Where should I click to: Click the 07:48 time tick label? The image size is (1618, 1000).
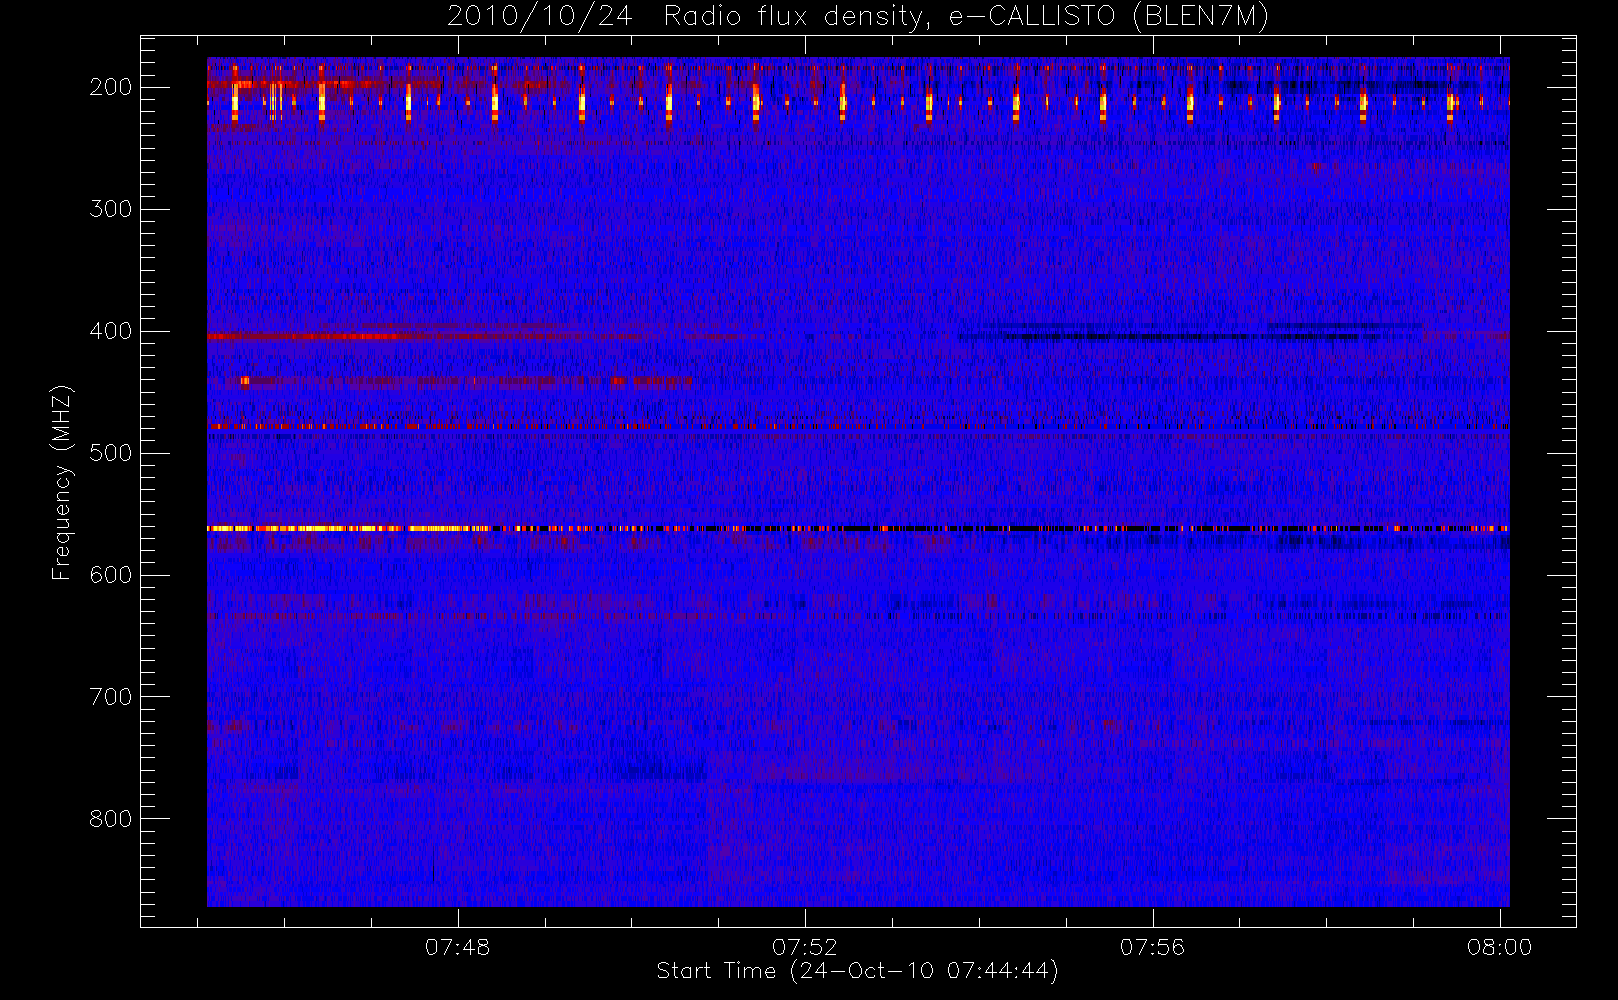(x=458, y=947)
